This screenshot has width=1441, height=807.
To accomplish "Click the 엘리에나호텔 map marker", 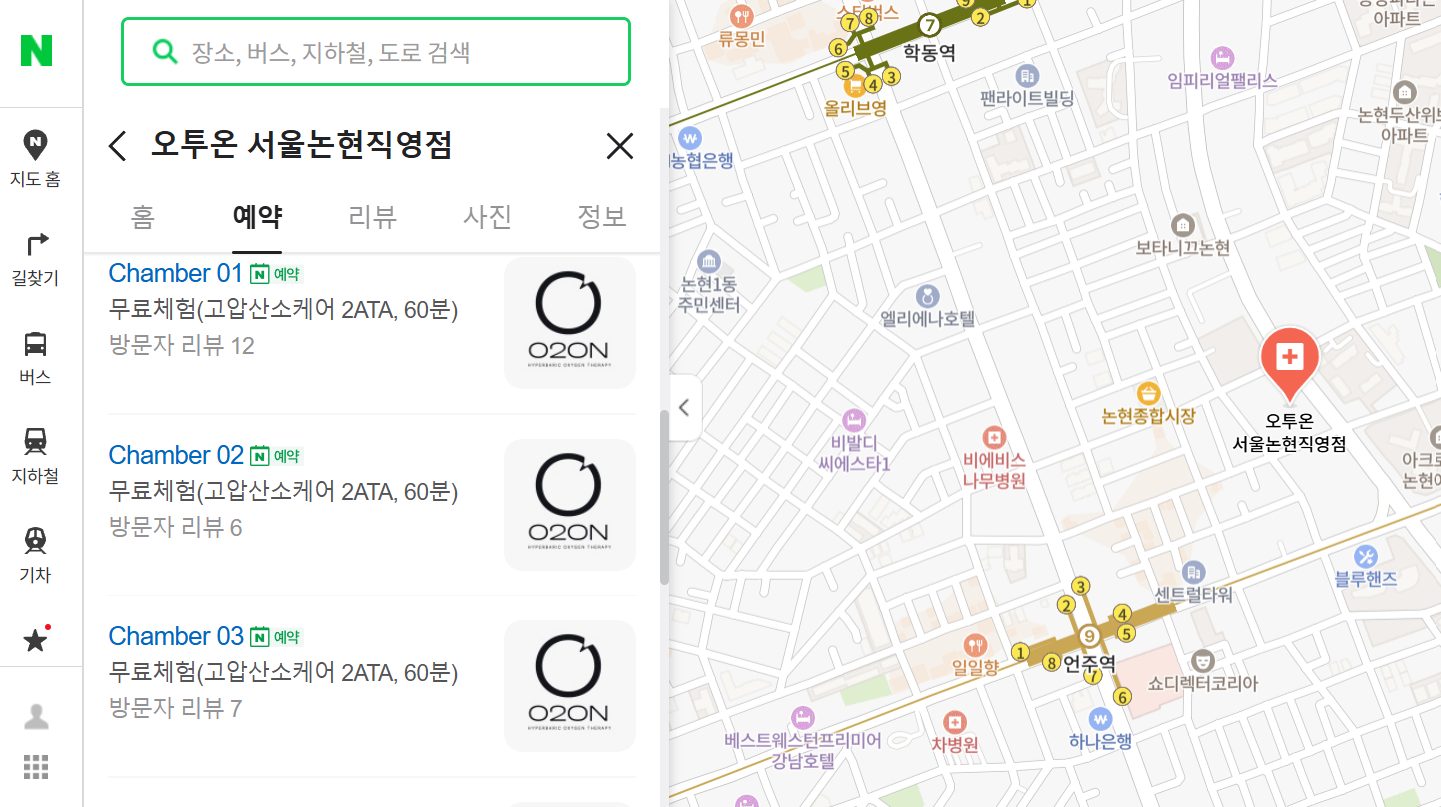I will click(x=928, y=296).
